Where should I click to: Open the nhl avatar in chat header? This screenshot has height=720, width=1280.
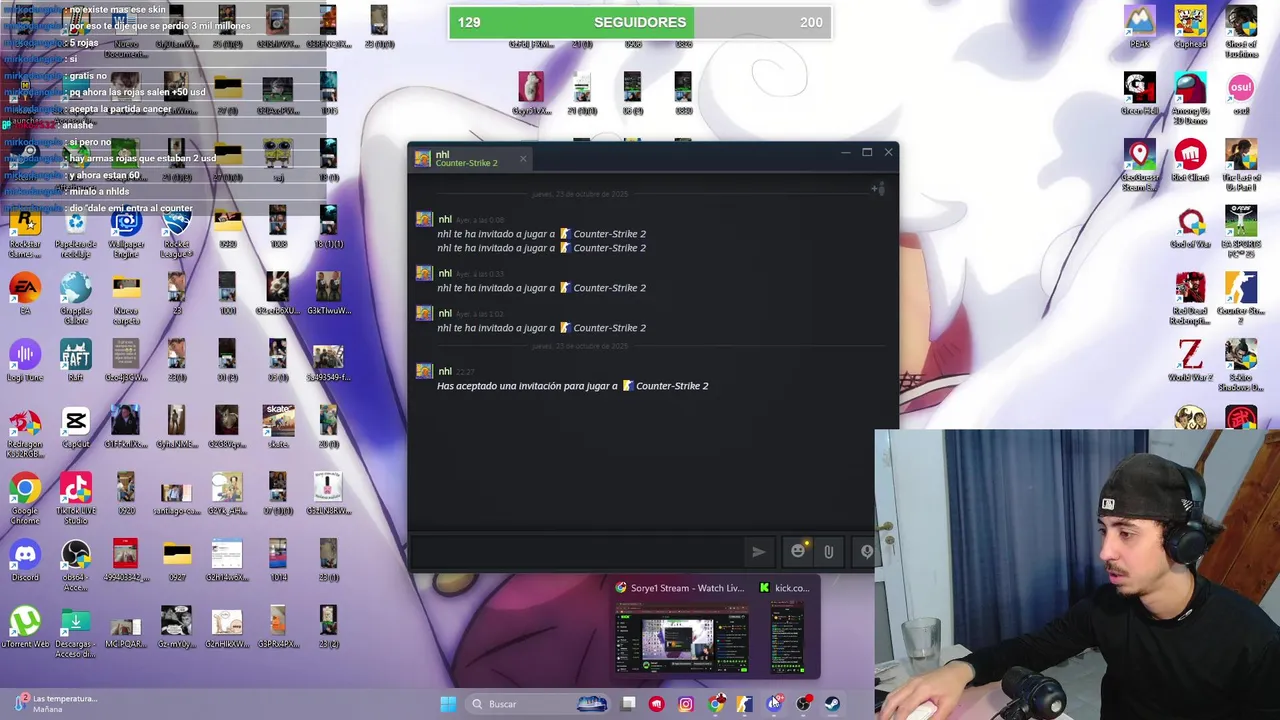(422, 158)
